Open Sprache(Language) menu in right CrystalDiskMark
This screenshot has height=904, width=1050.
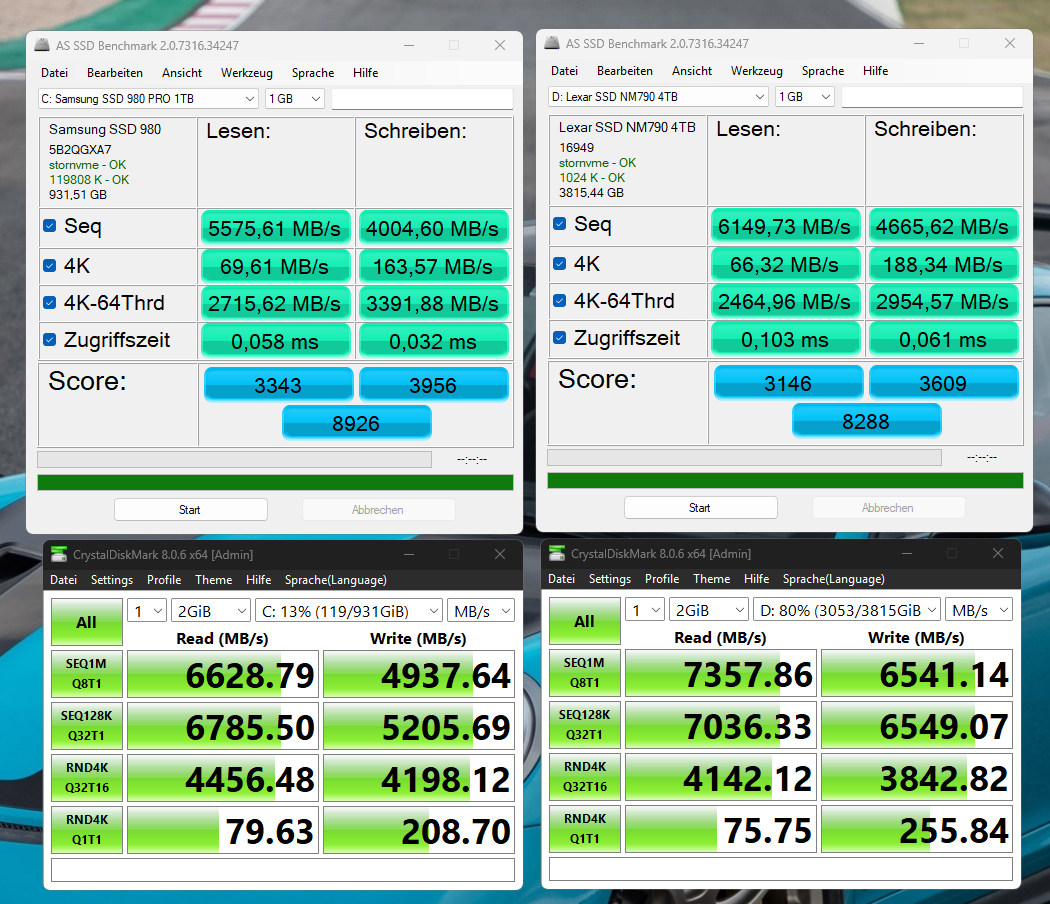pyautogui.click(x=834, y=579)
